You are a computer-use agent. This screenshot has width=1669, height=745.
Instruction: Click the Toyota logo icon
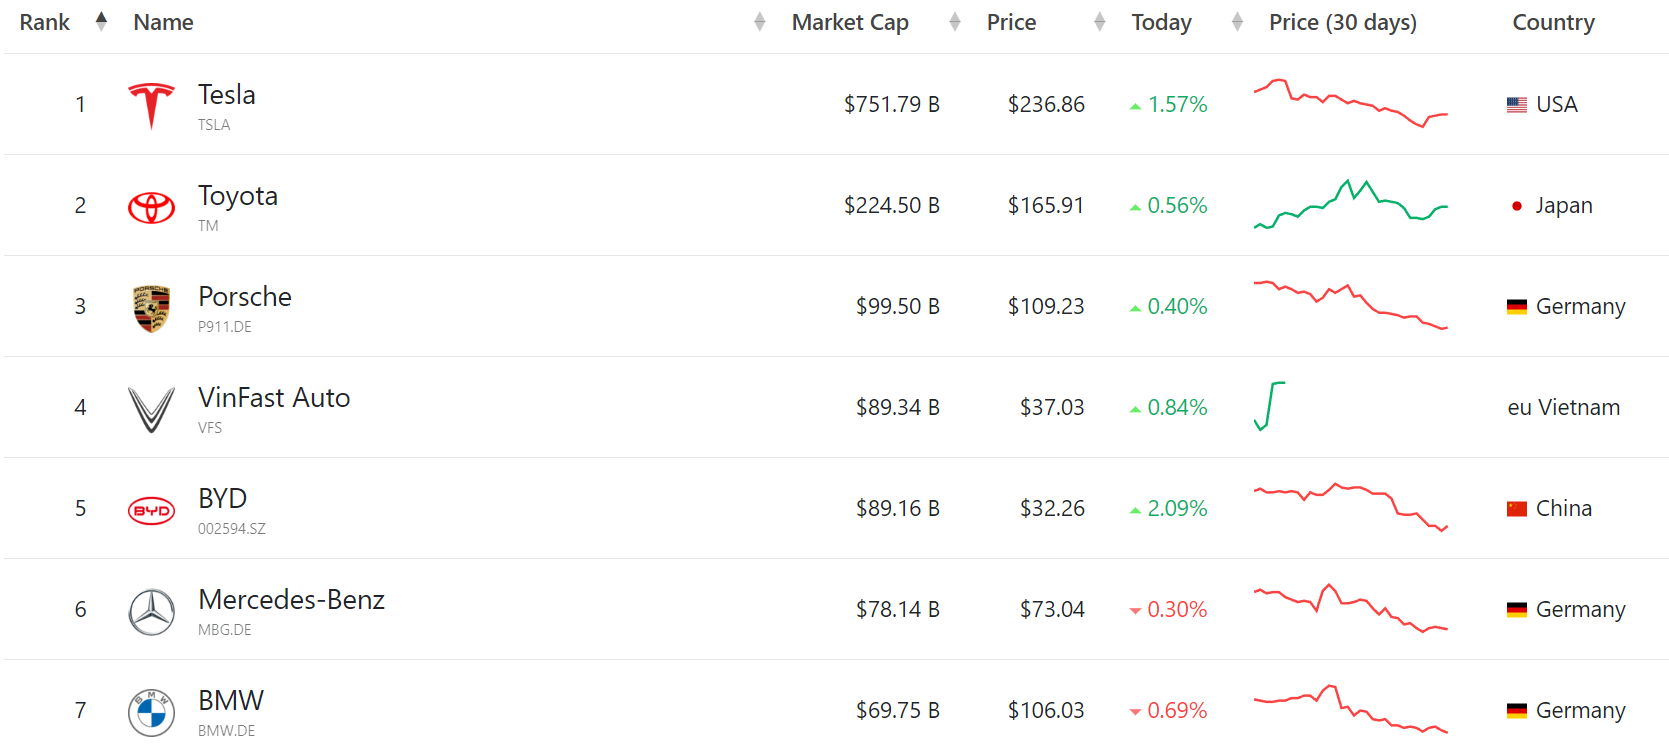click(152, 207)
